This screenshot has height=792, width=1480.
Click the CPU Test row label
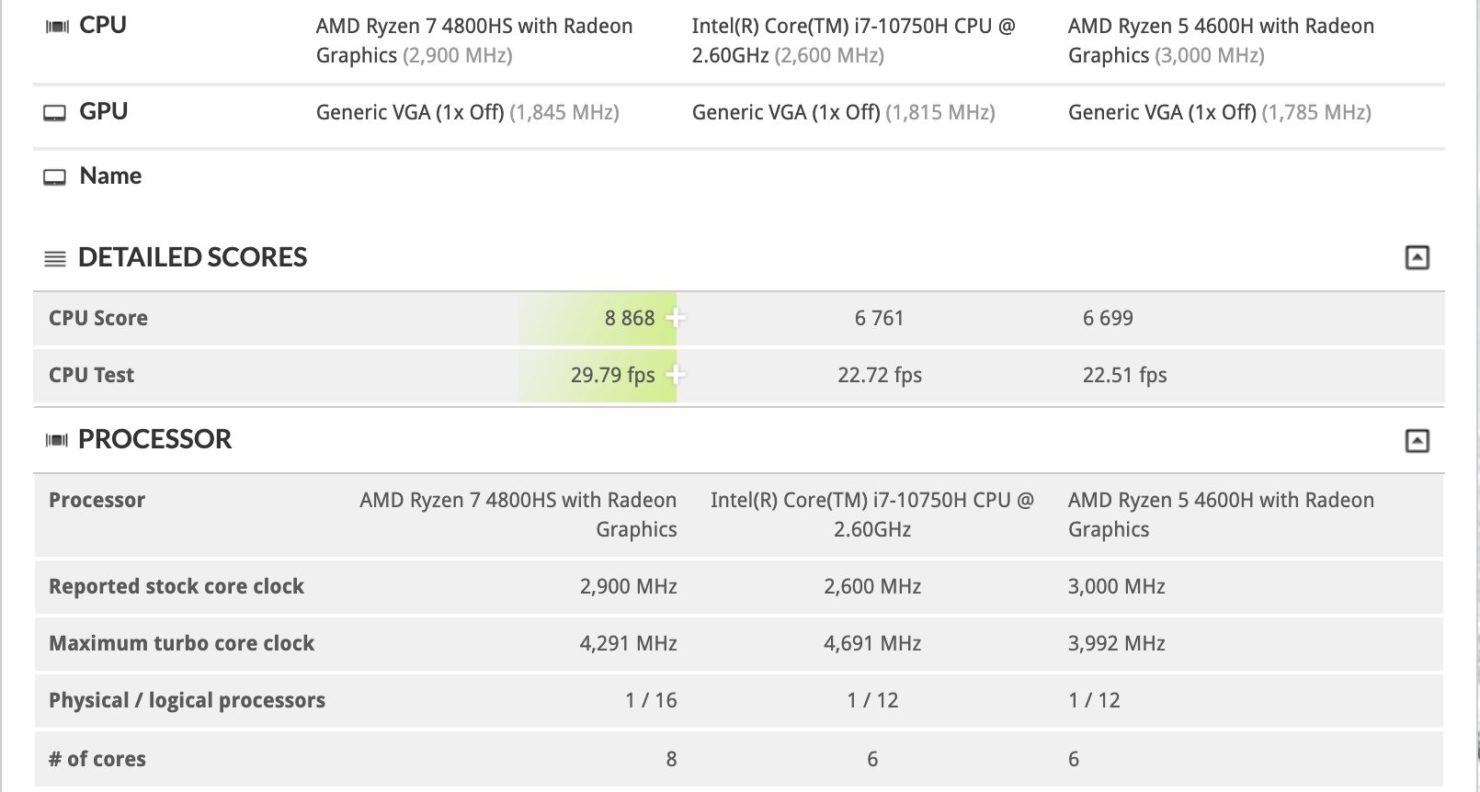(91, 375)
